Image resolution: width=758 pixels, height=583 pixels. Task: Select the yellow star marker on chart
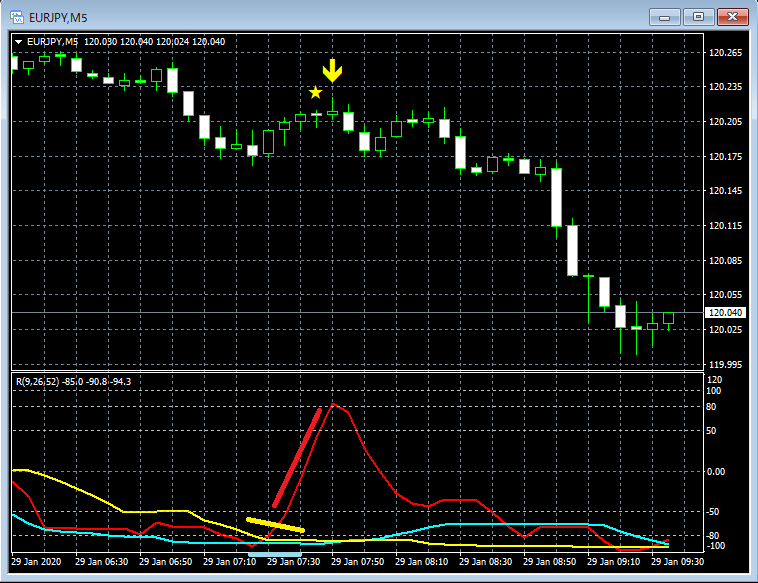click(316, 92)
